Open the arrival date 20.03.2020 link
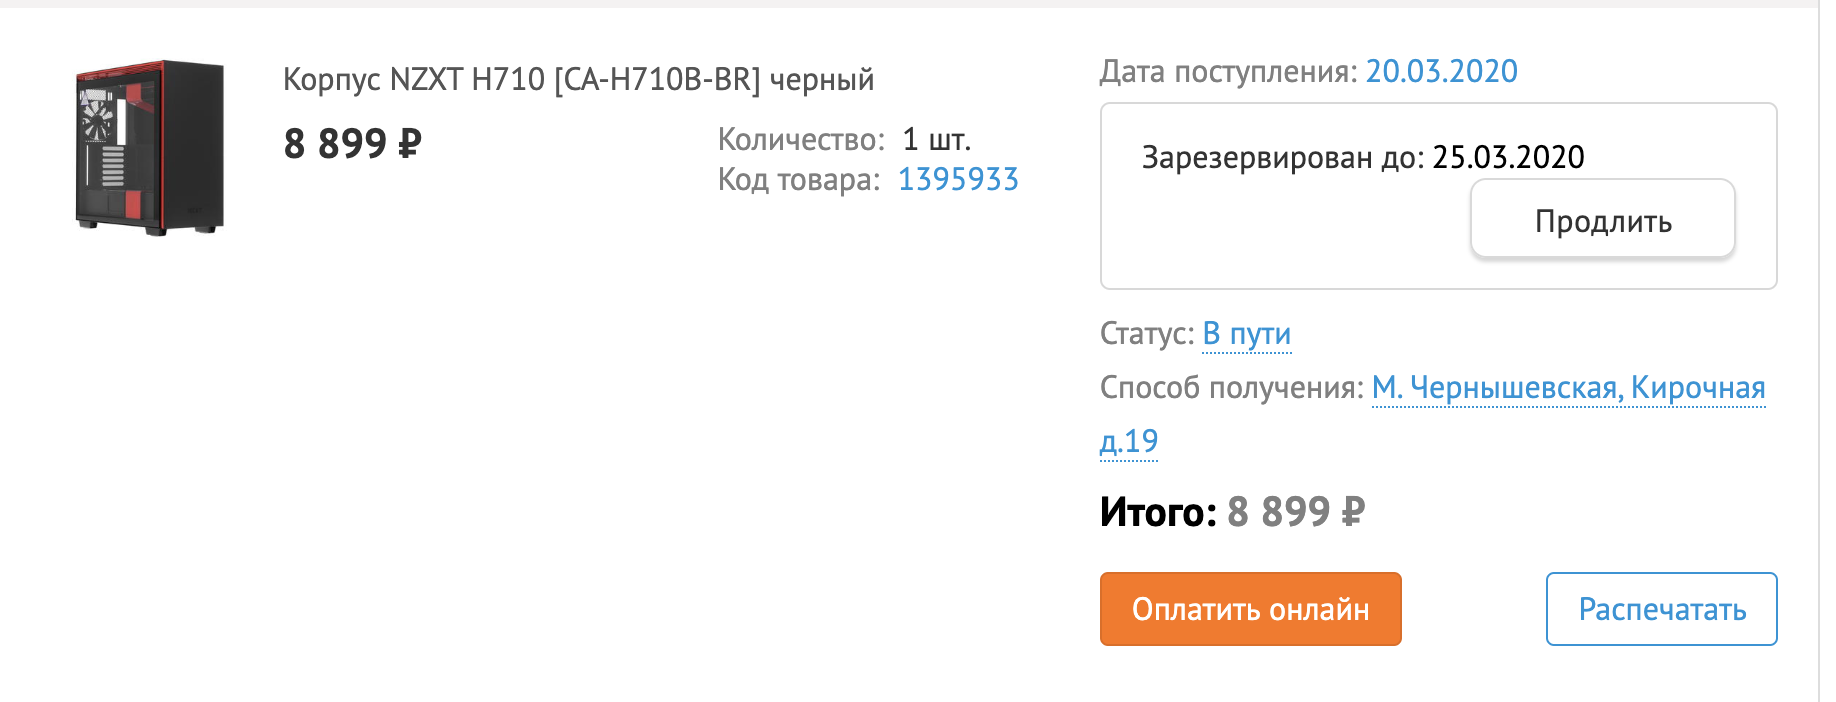This screenshot has height=702, width=1836. pyautogui.click(x=1441, y=71)
